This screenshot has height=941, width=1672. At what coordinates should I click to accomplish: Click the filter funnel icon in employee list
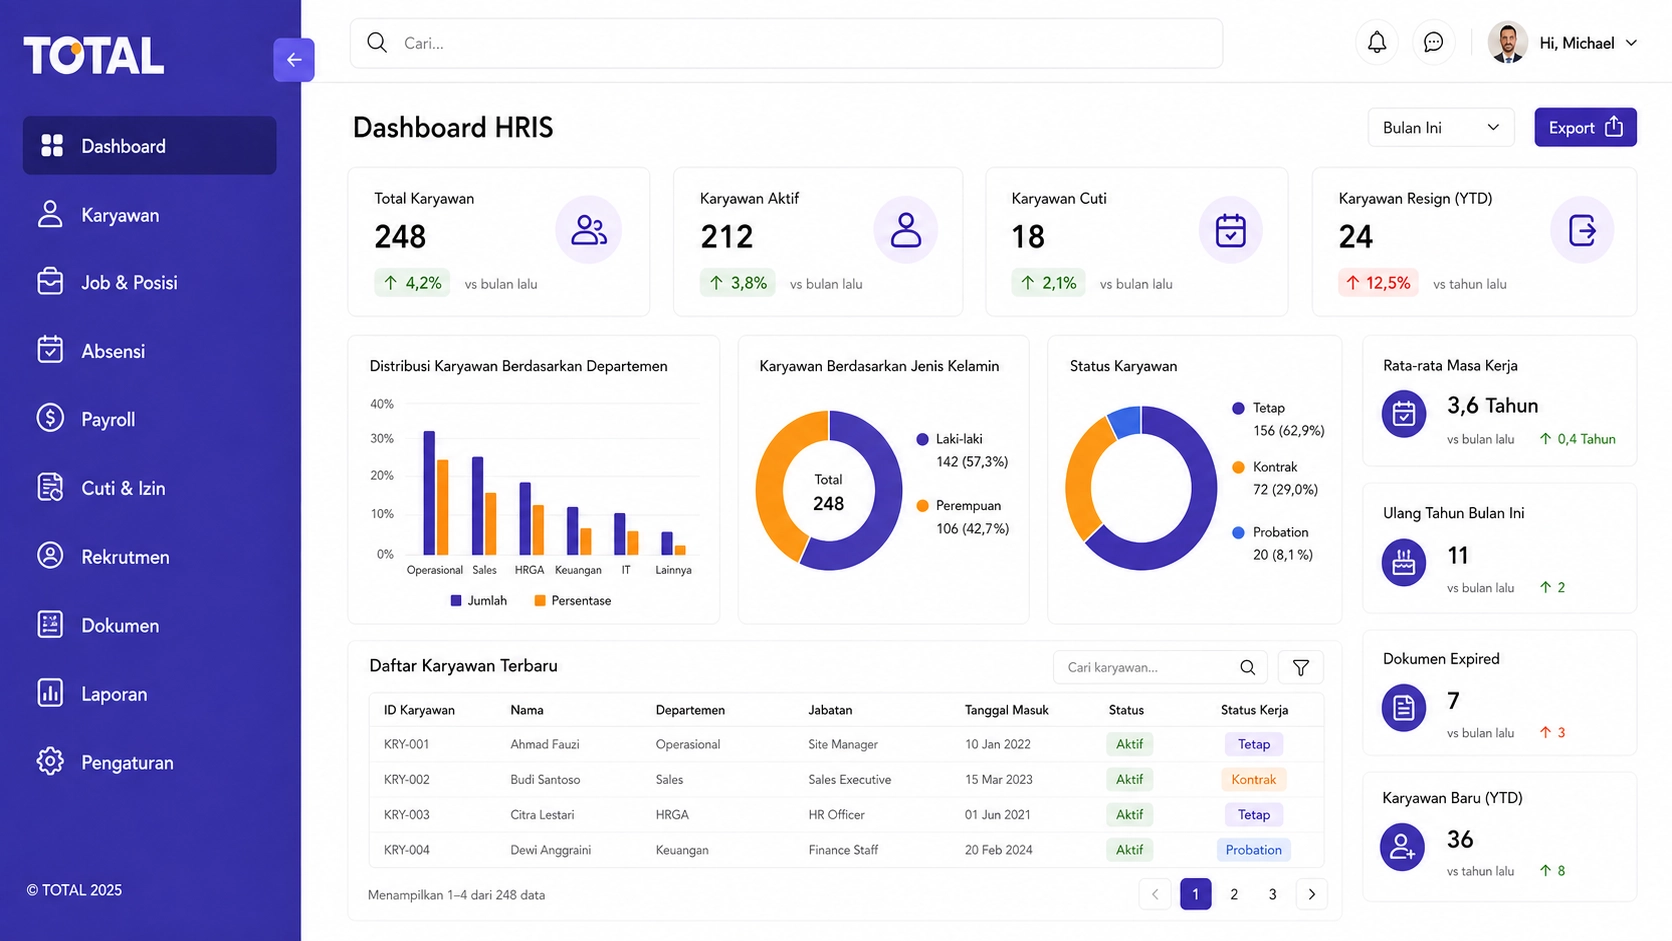pos(1301,667)
